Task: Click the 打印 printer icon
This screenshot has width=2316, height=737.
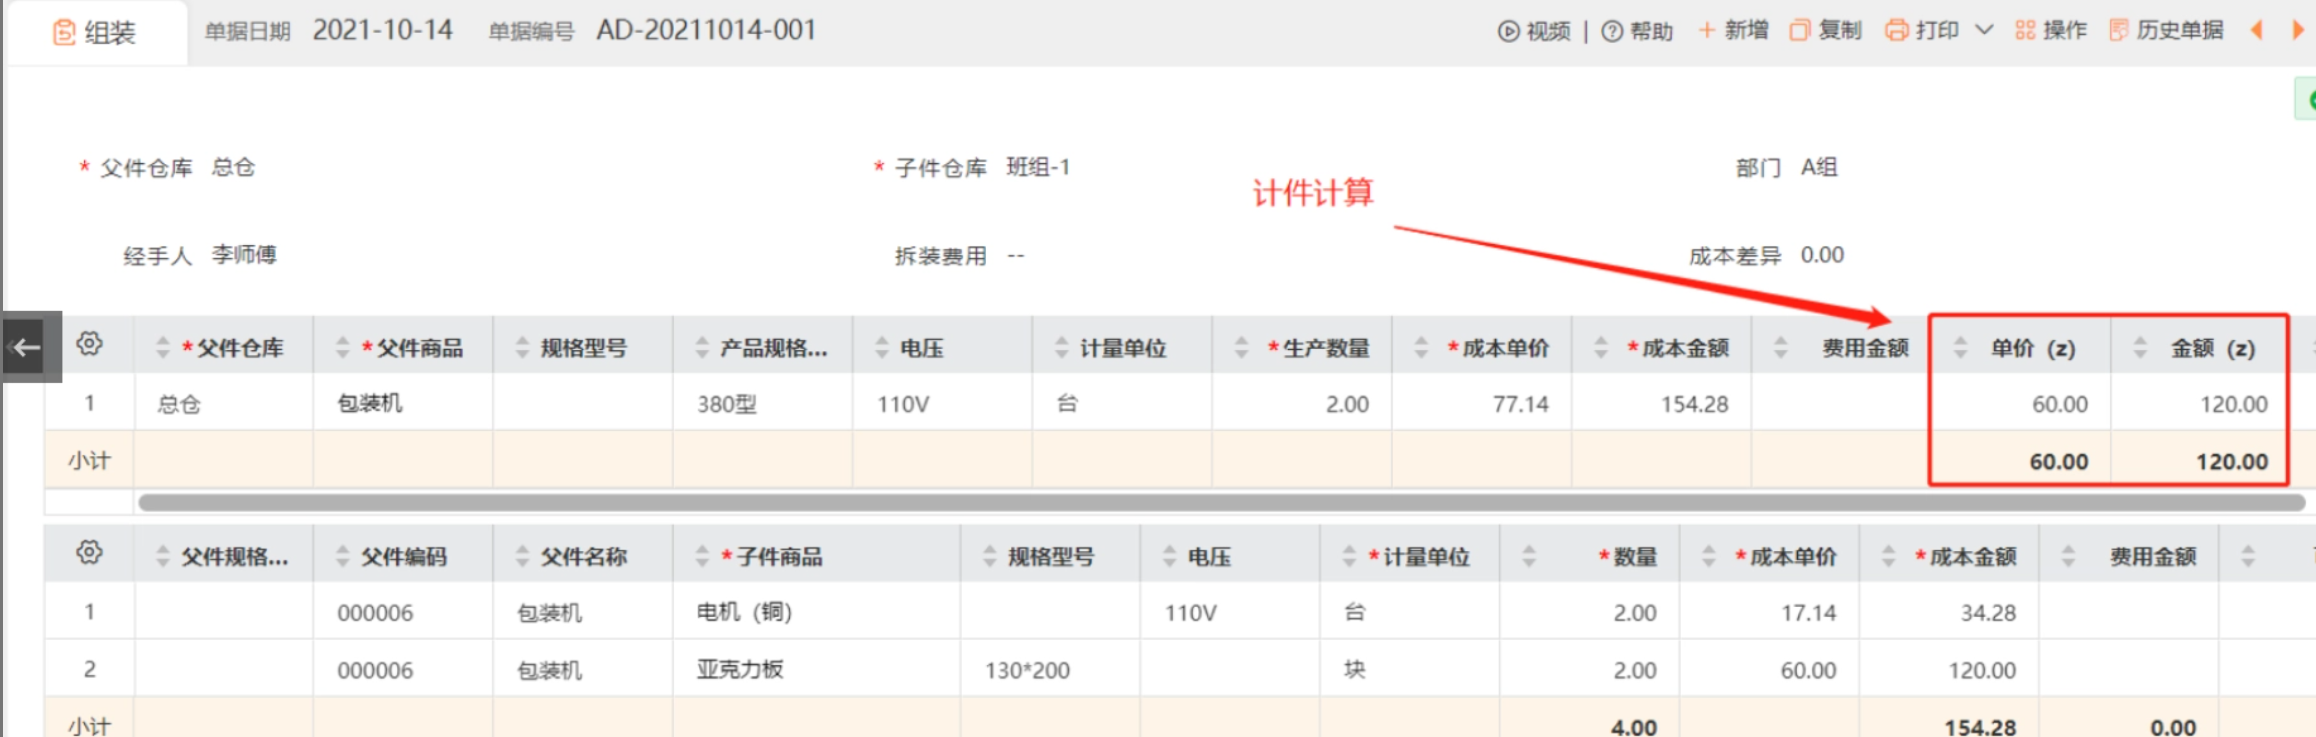Action: 1895,30
